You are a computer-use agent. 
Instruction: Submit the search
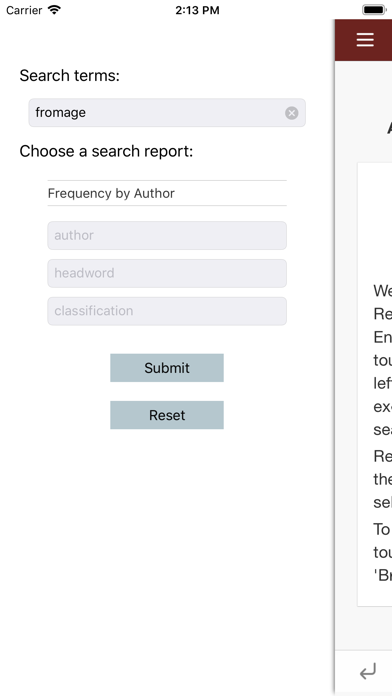(167, 368)
